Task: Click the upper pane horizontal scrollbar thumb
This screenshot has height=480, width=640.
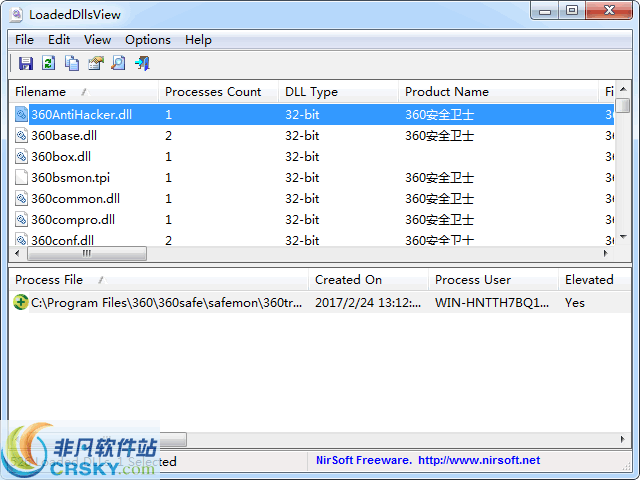Action: coord(87,253)
